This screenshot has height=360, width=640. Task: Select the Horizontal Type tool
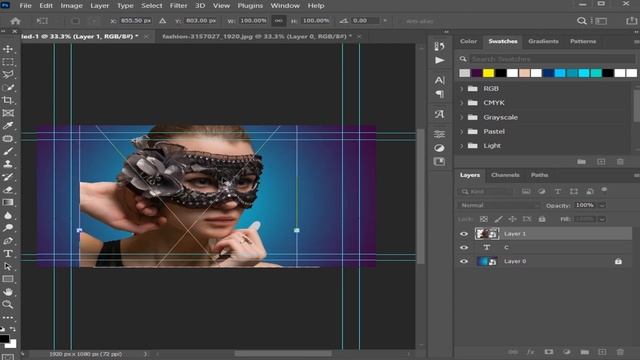[x=8, y=253]
